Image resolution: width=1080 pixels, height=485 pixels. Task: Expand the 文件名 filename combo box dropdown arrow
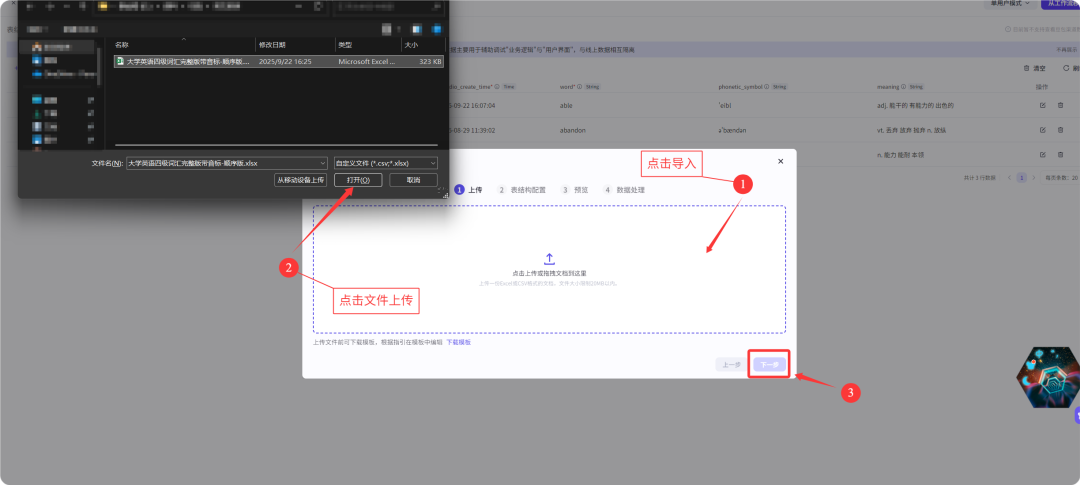pyautogui.click(x=321, y=162)
